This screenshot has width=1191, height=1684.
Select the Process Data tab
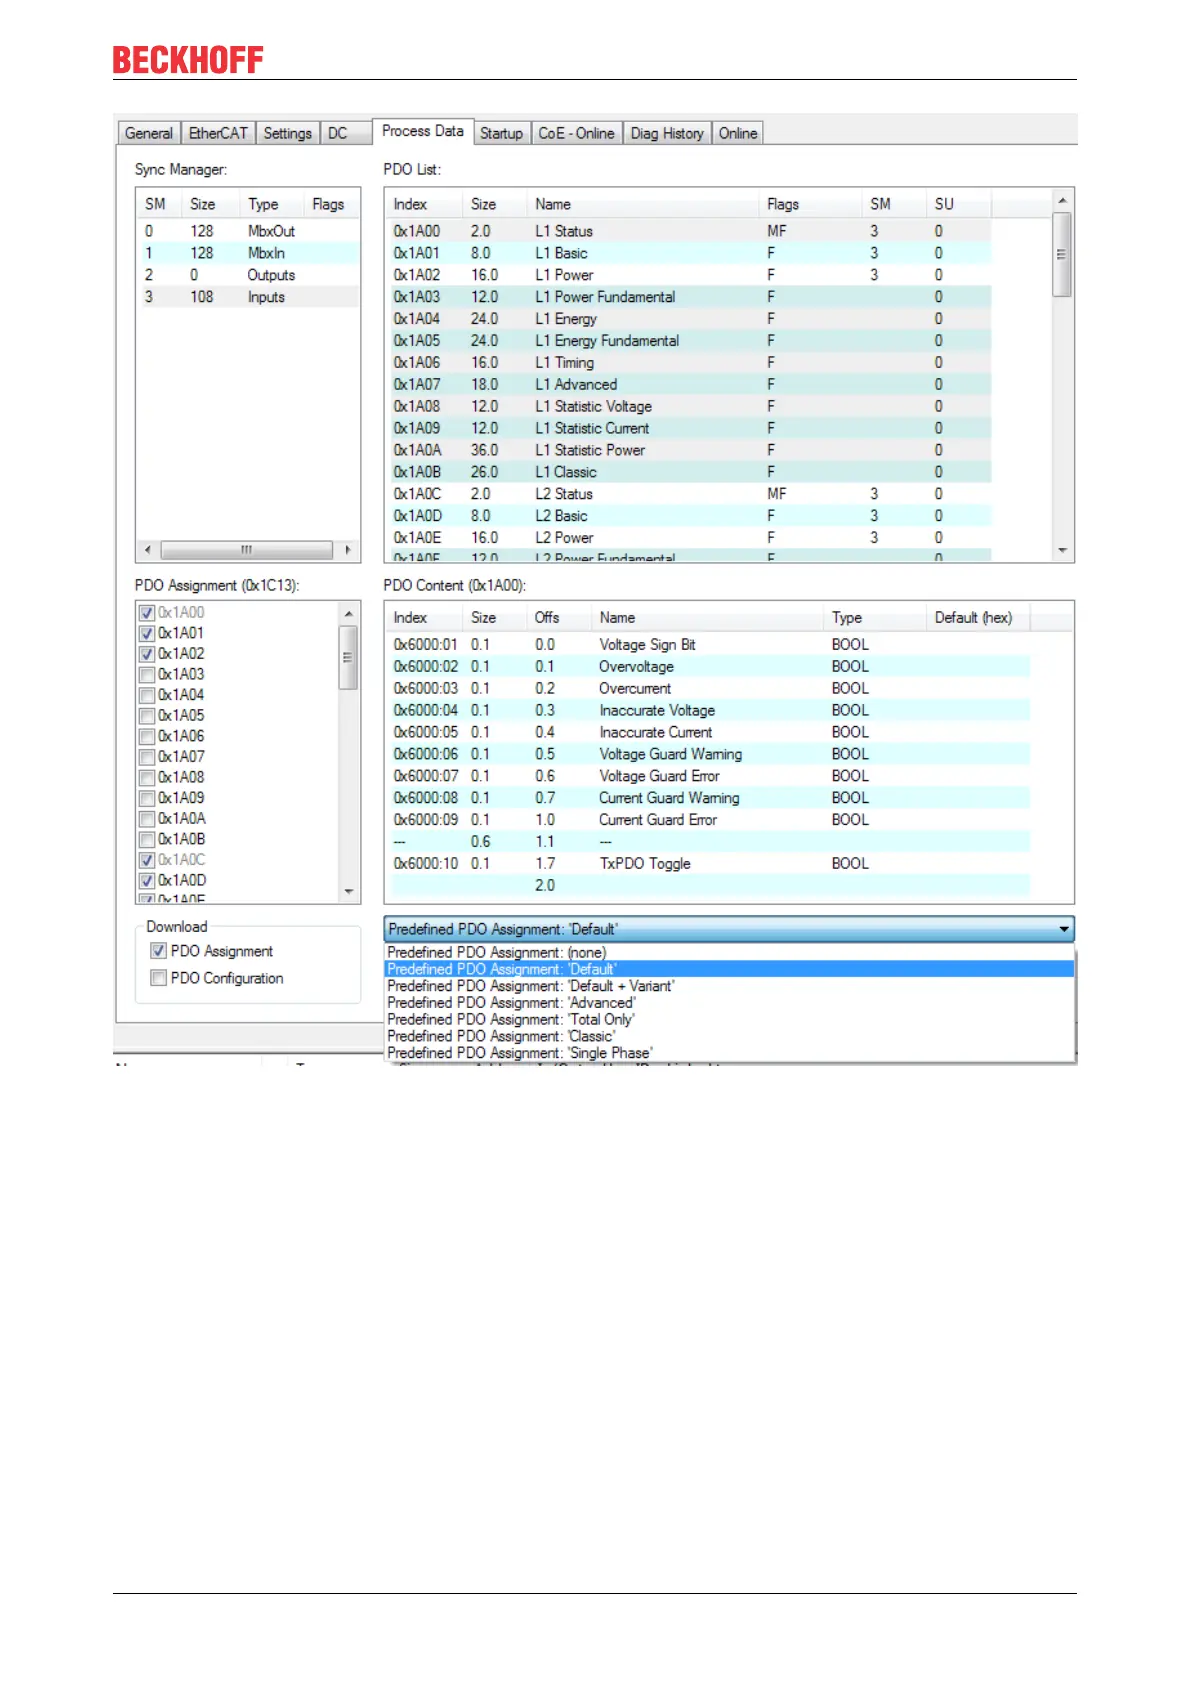pyautogui.click(x=423, y=131)
